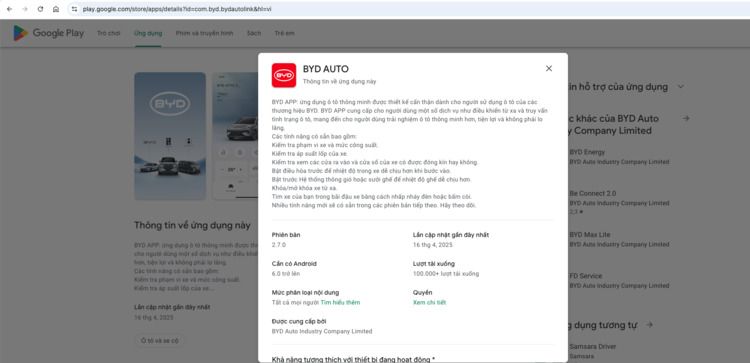This screenshot has width=750, height=363.
Task: Open the BYD Energy app entry
Action: [619, 156]
